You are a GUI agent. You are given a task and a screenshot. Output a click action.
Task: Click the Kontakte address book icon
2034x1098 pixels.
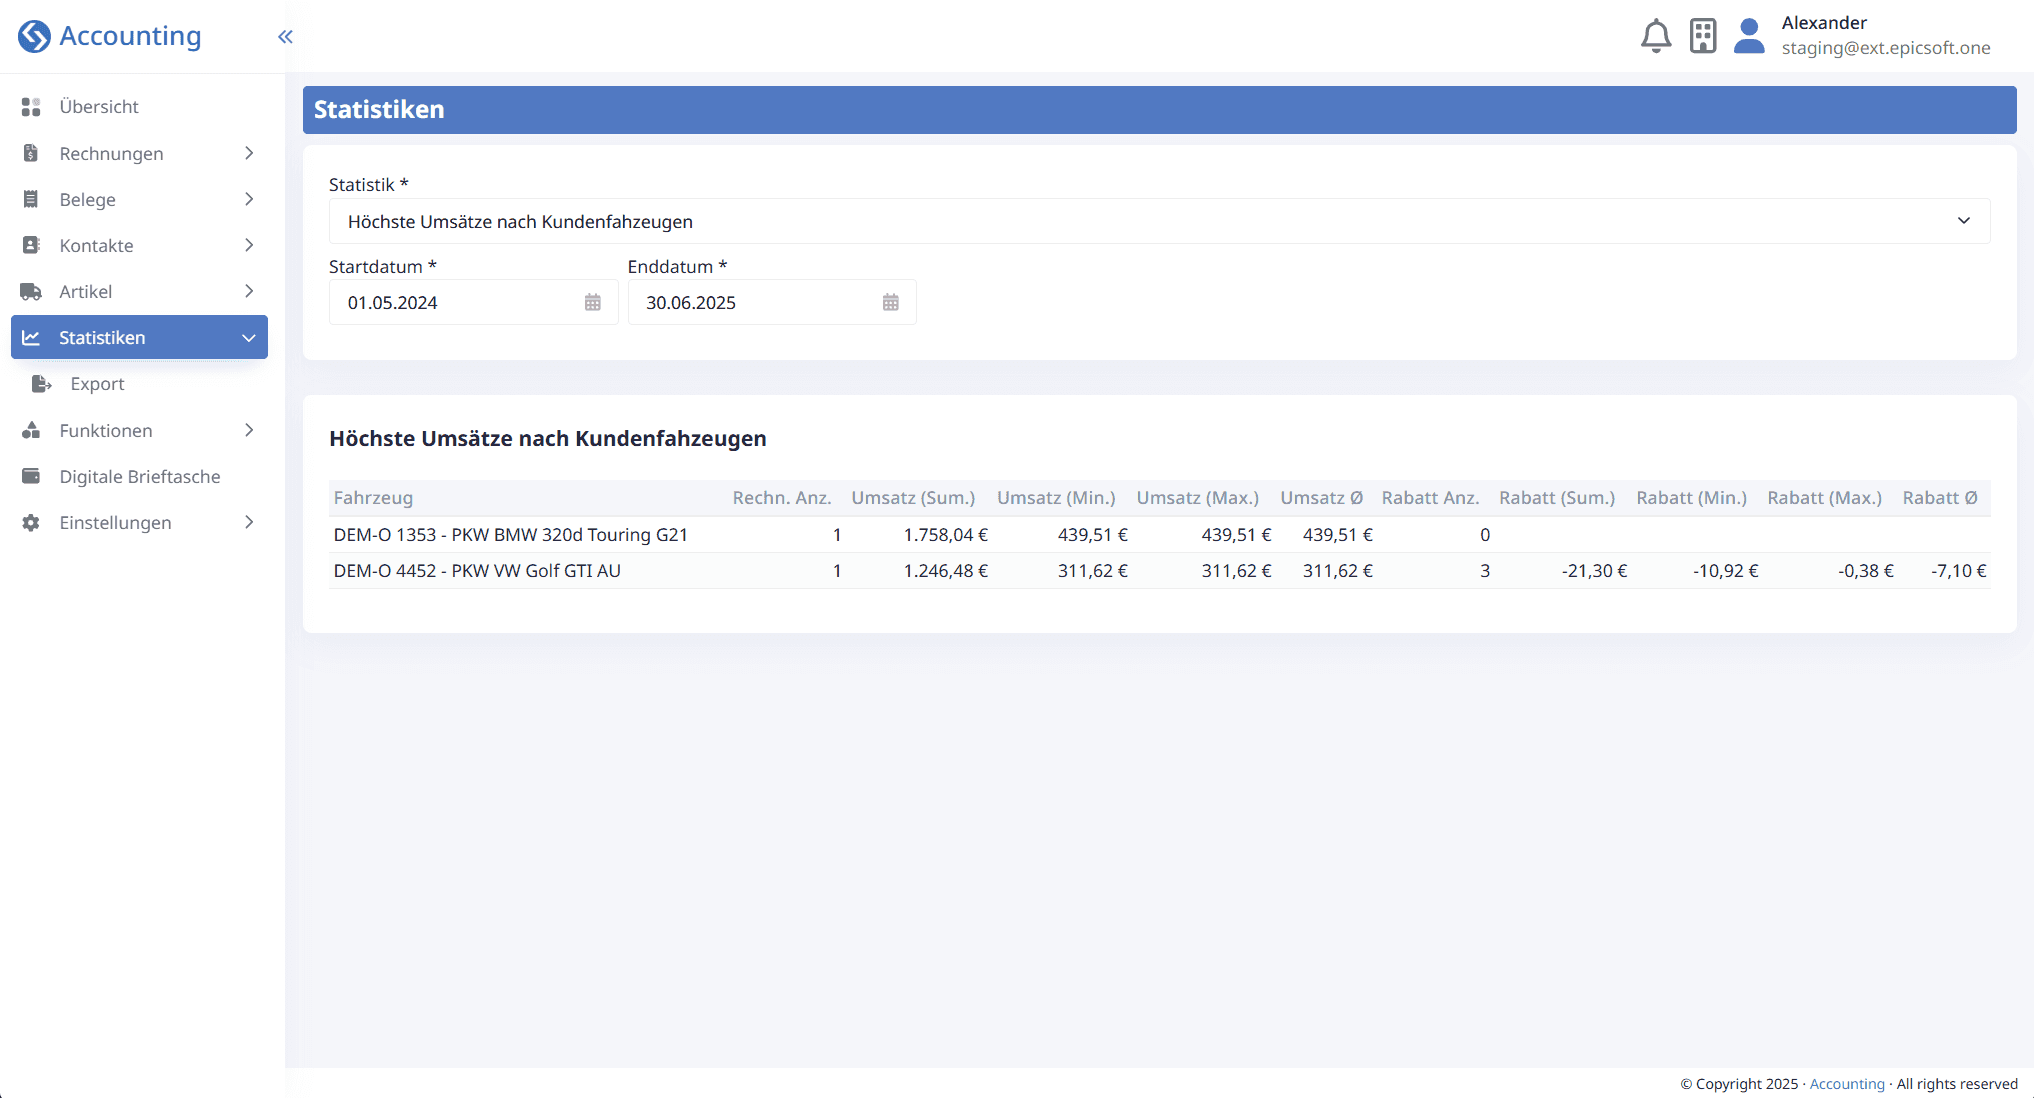coord(31,245)
